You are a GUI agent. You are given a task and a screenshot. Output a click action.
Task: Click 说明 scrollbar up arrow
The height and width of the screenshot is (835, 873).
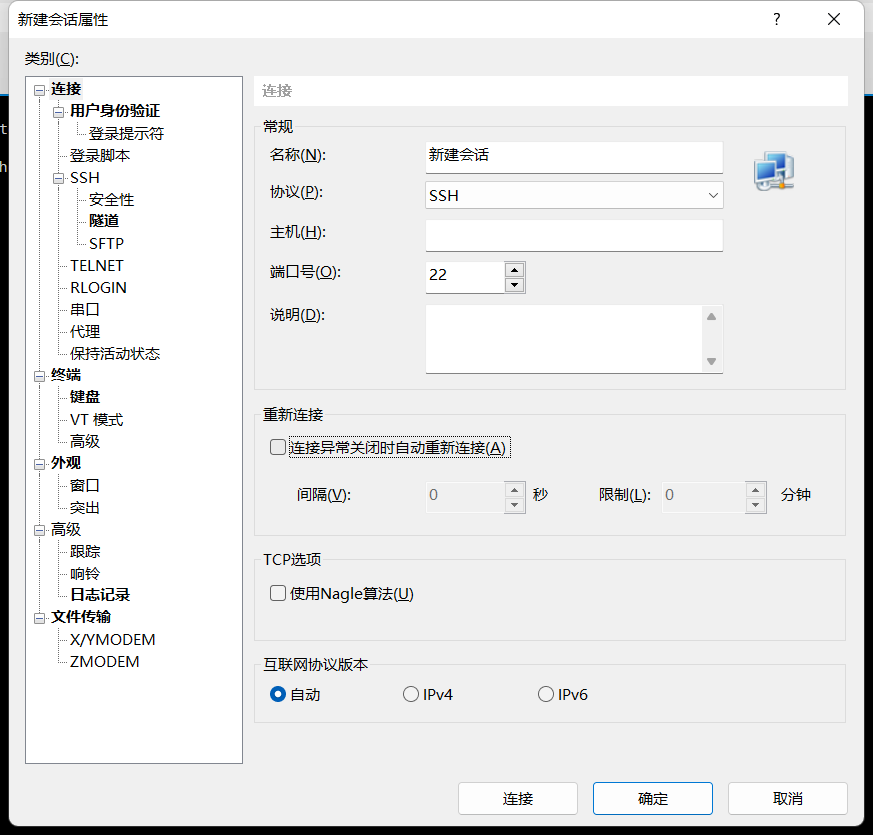pyautogui.click(x=711, y=317)
